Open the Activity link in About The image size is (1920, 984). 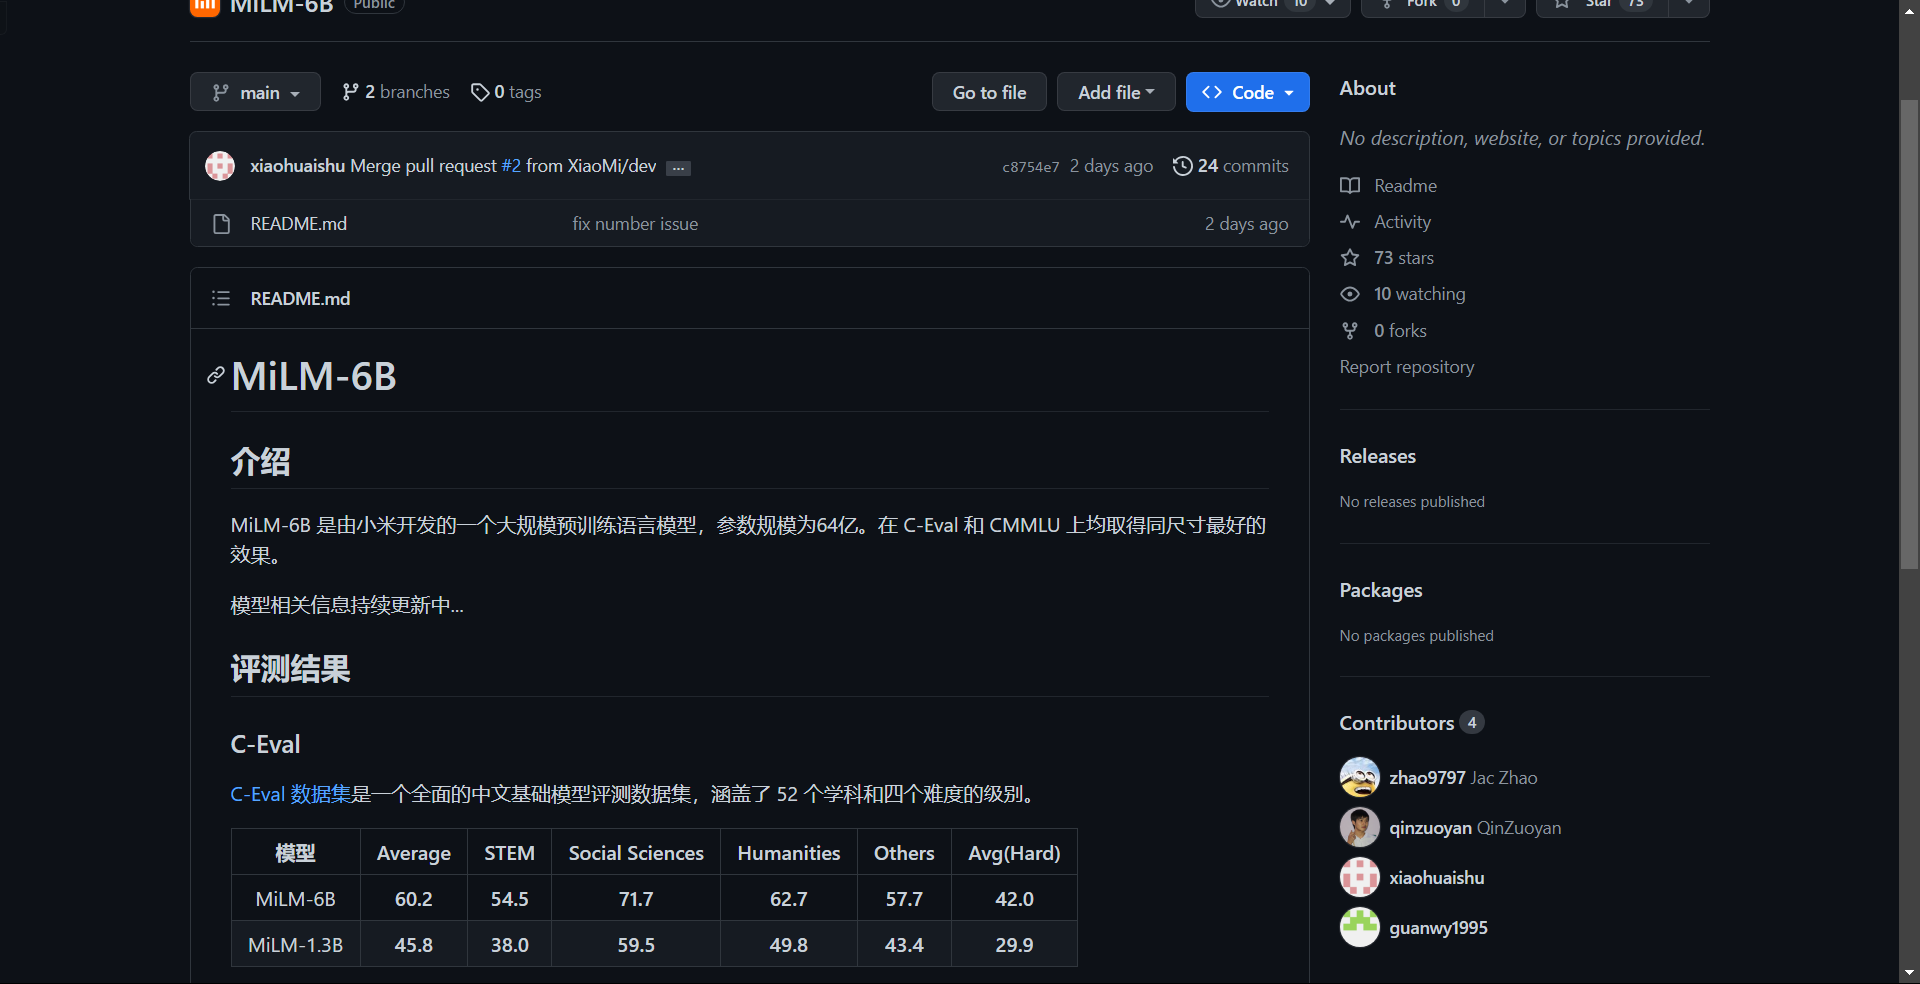pos(1402,222)
